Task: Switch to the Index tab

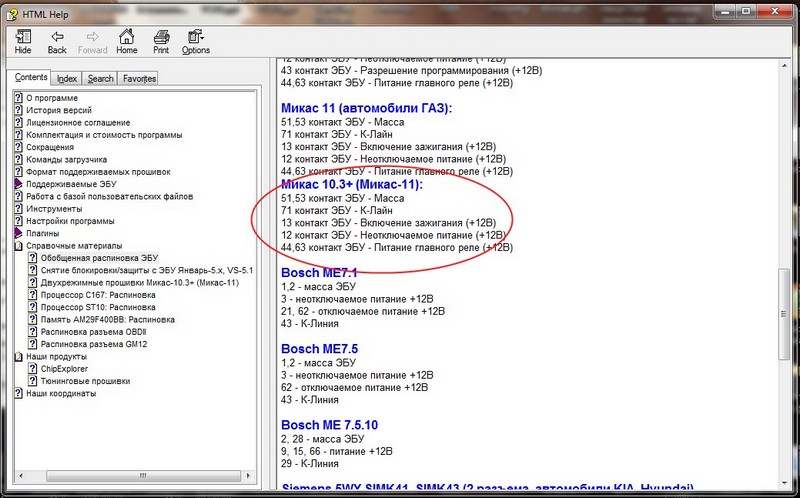Action: click(67, 78)
